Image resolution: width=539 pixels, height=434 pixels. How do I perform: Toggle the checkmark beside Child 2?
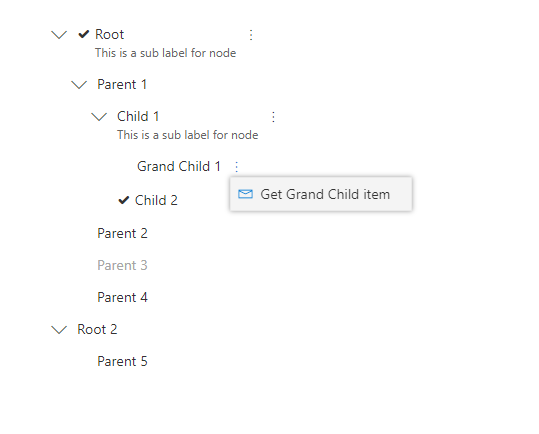point(123,200)
